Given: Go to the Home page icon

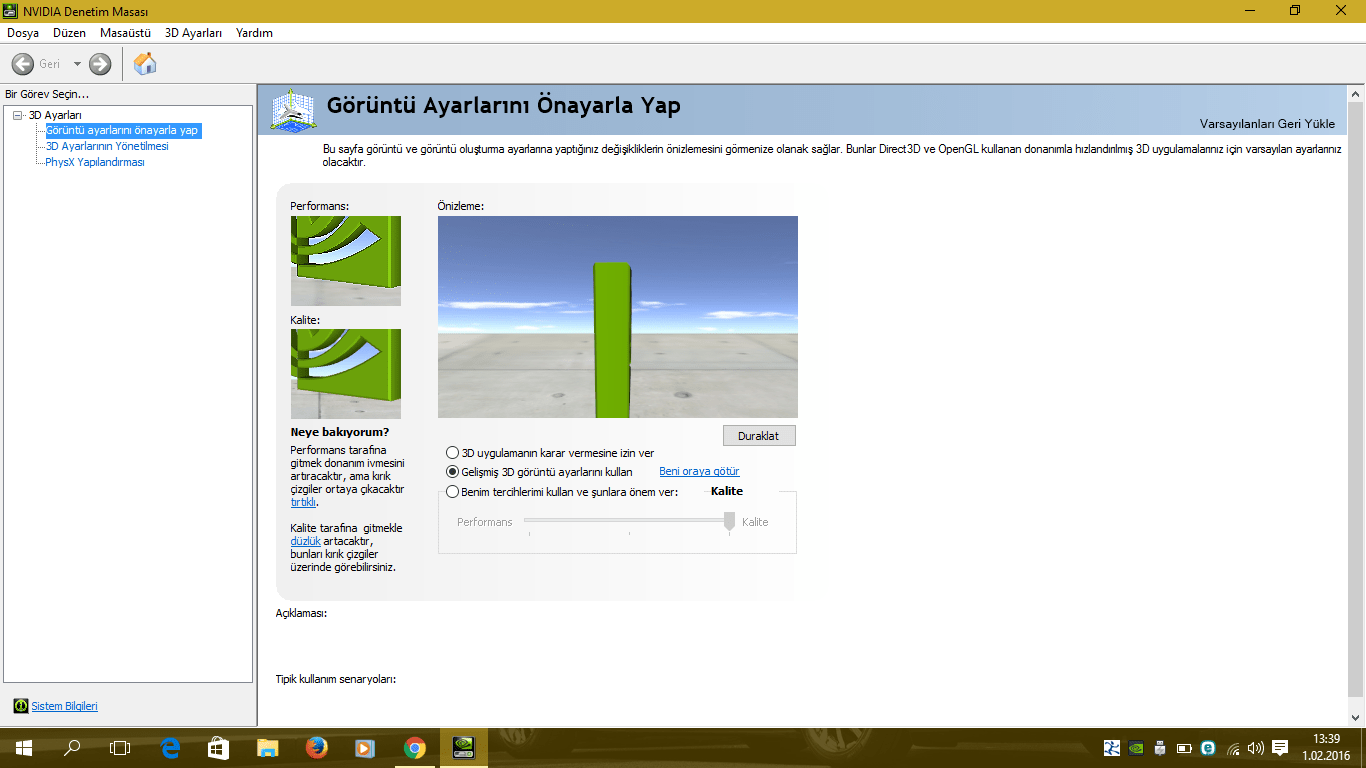Looking at the screenshot, I should click(x=145, y=64).
